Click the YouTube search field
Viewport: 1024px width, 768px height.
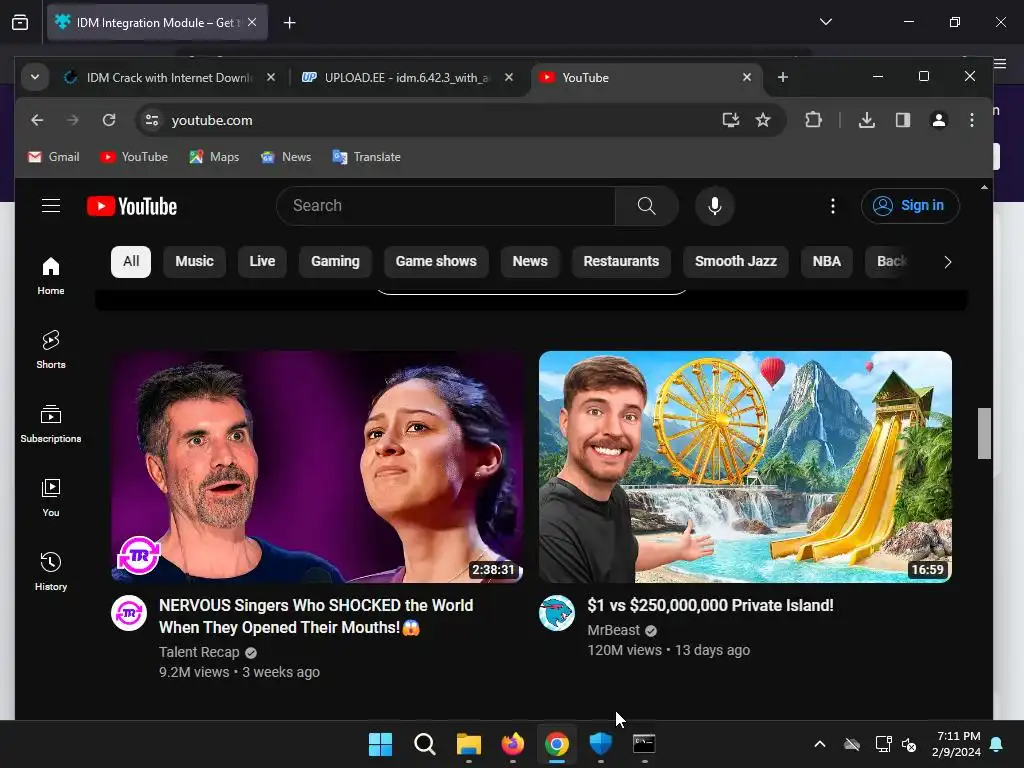(x=446, y=206)
